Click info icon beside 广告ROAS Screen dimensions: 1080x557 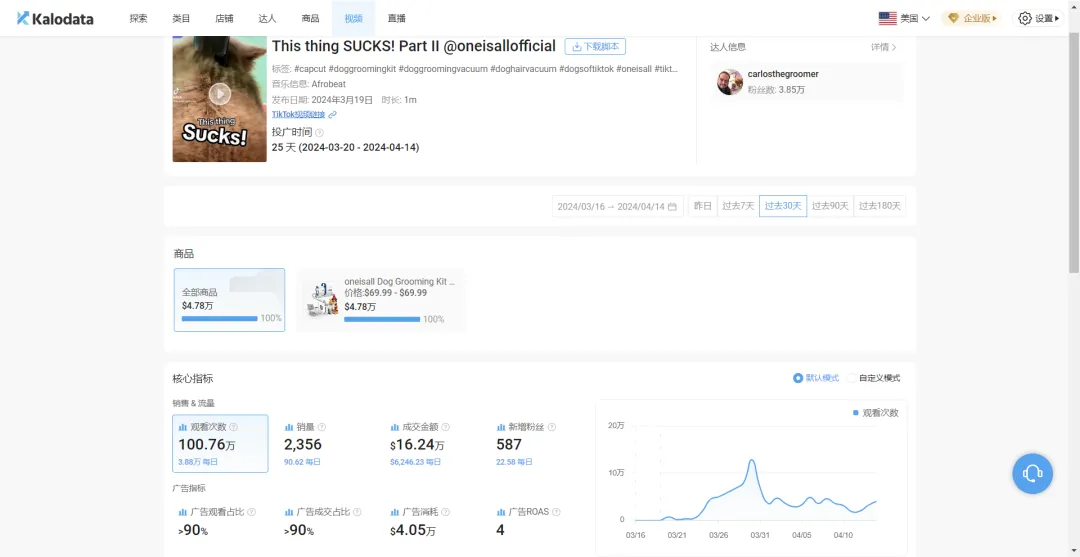point(555,512)
